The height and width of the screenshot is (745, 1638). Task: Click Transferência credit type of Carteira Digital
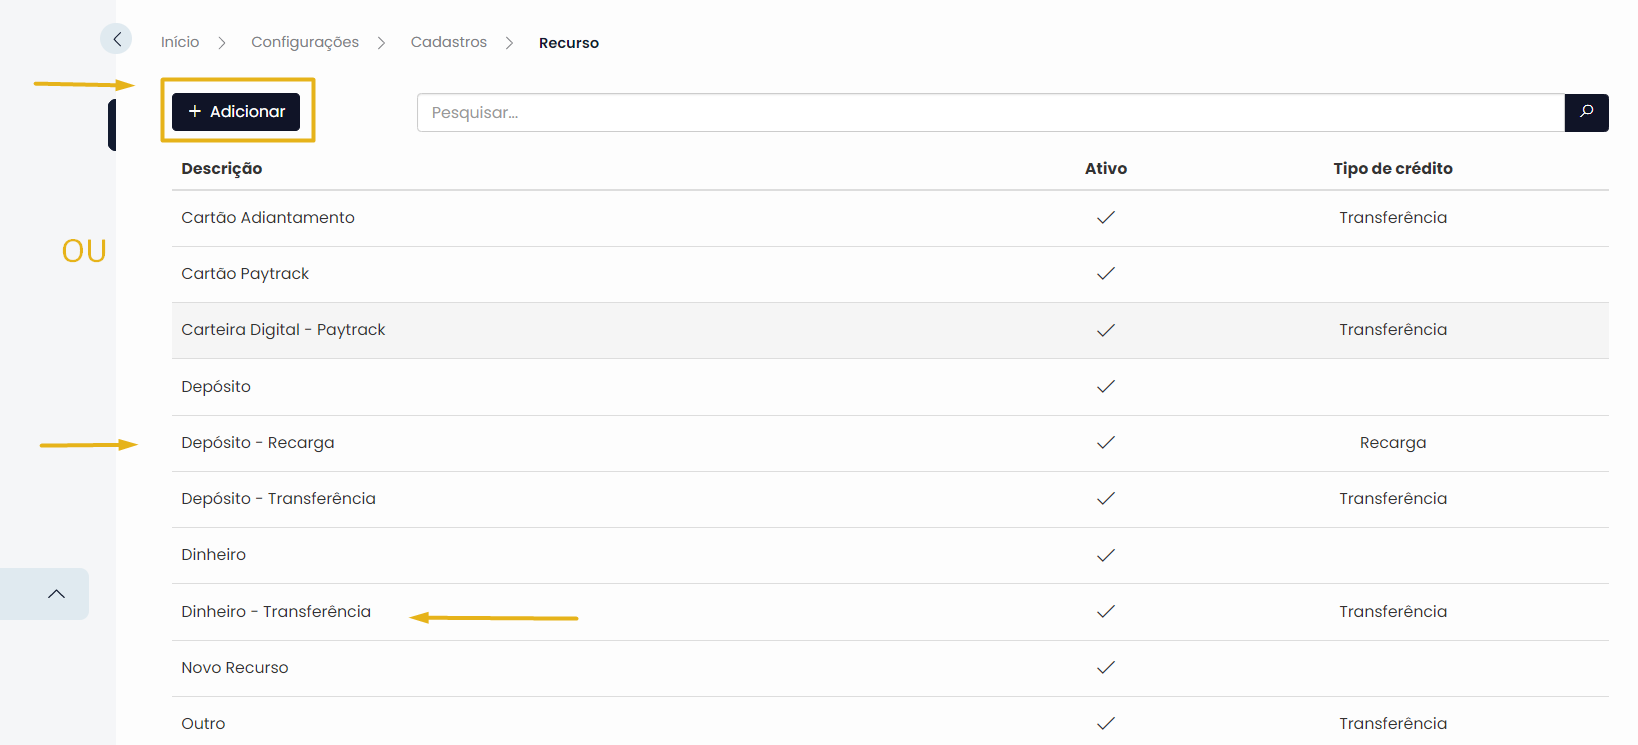pyautogui.click(x=1393, y=329)
